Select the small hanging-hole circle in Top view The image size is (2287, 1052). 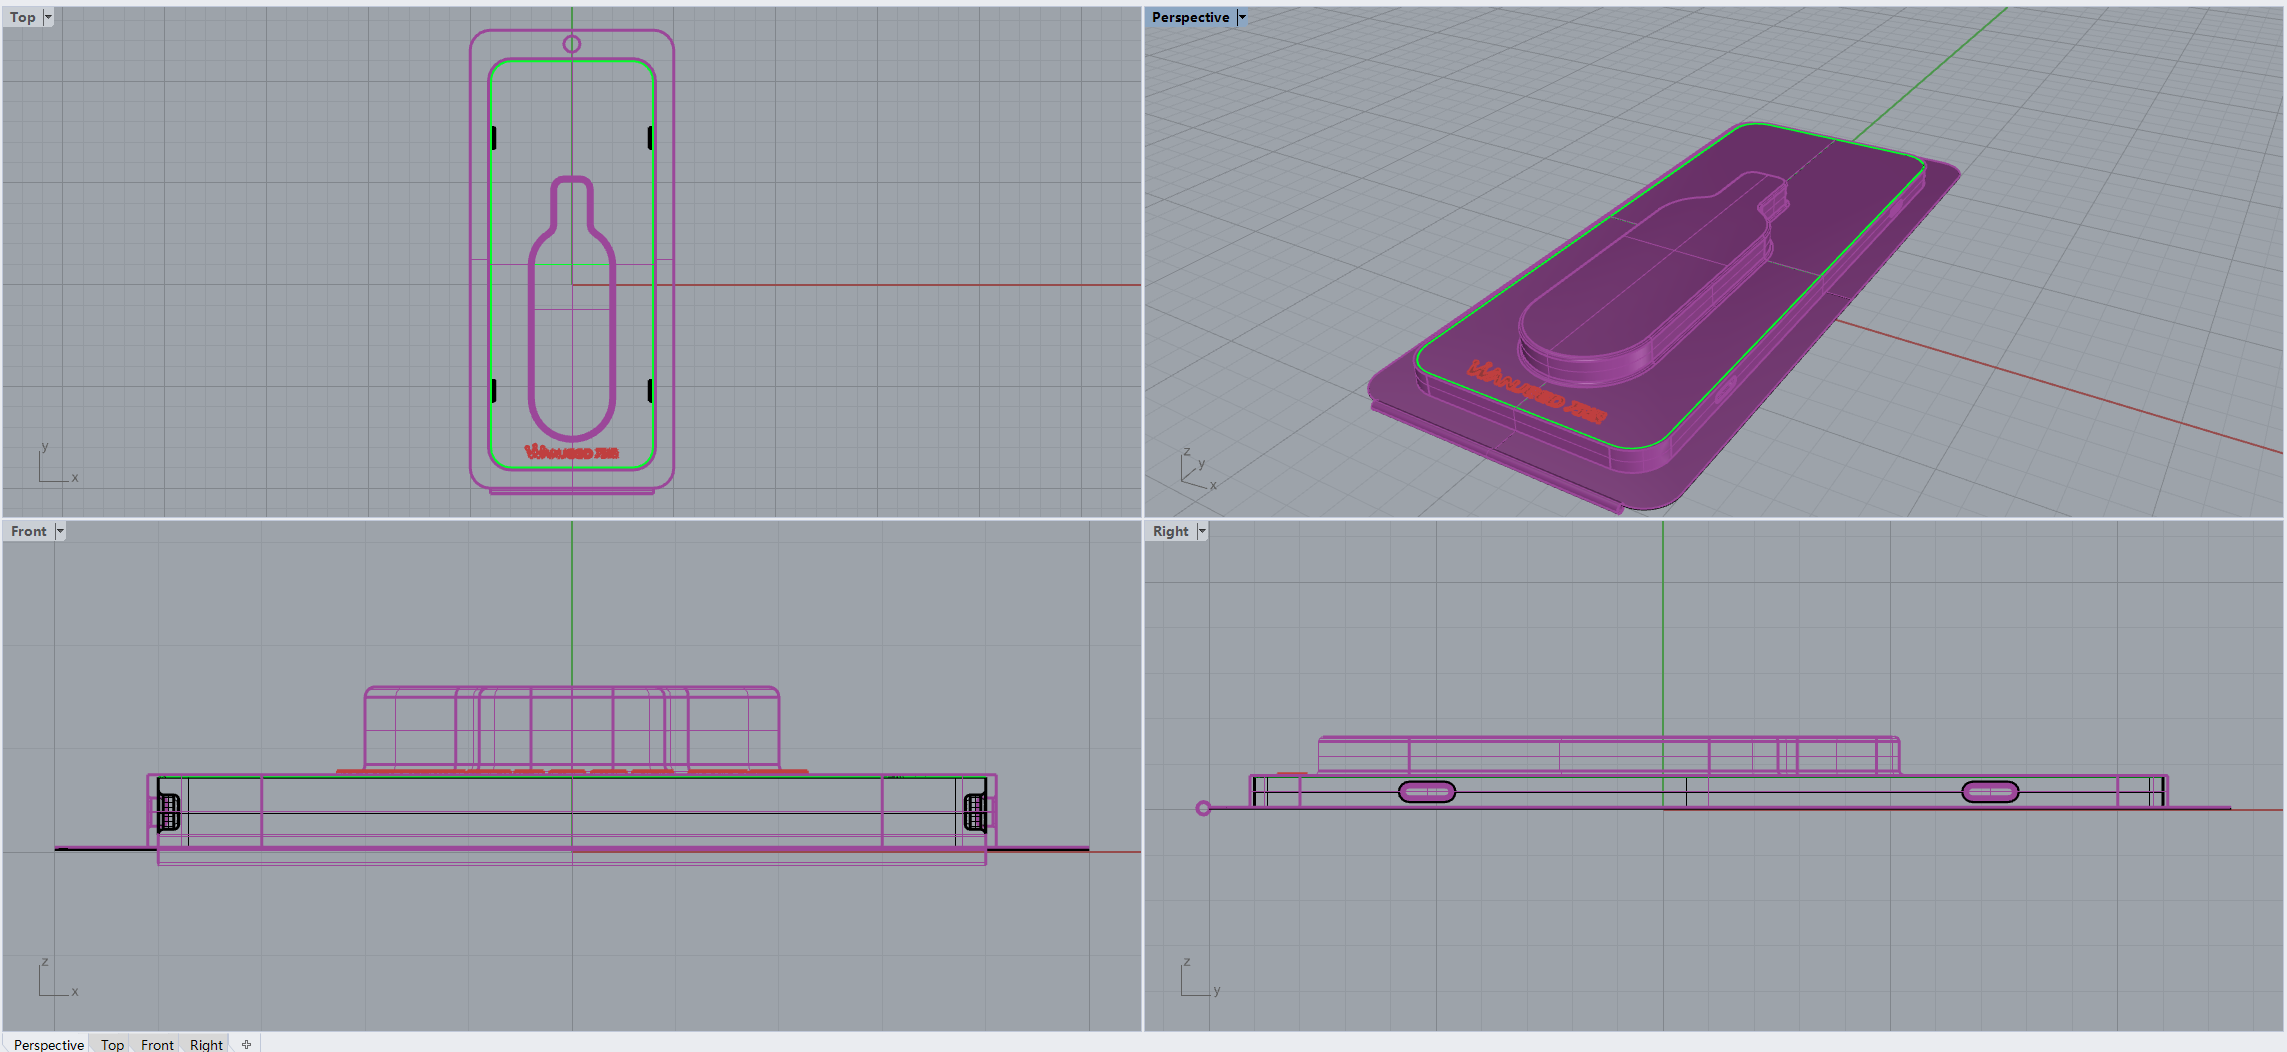(572, 44)
